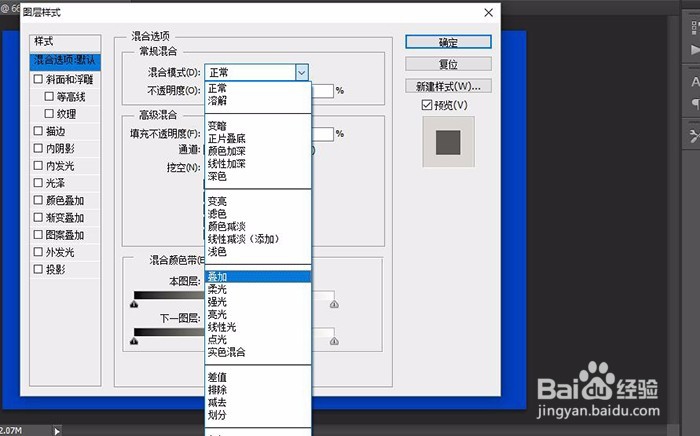Viewport: 700px width, 436px height.
Task: Open the 样式 styles list header
Action: pos(65,42)
